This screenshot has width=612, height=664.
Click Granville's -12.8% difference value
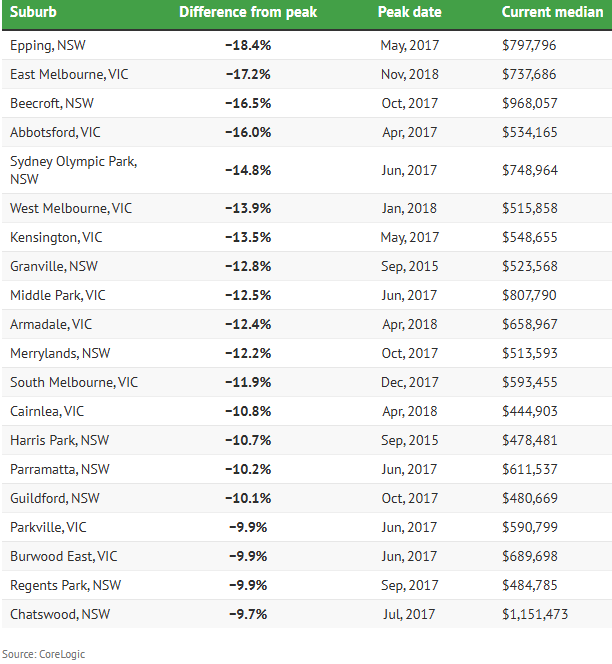[248, 266]
